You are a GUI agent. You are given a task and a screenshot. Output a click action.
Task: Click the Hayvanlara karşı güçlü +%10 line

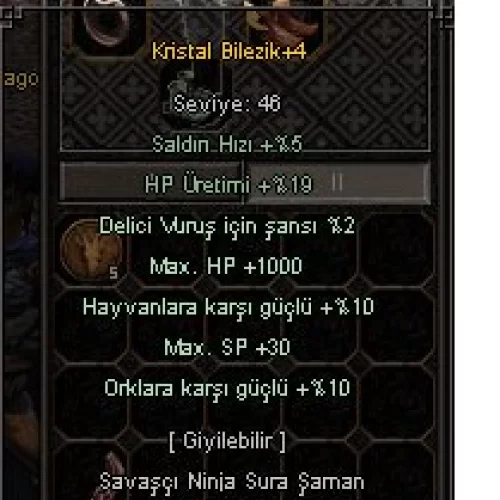(228, 308)
